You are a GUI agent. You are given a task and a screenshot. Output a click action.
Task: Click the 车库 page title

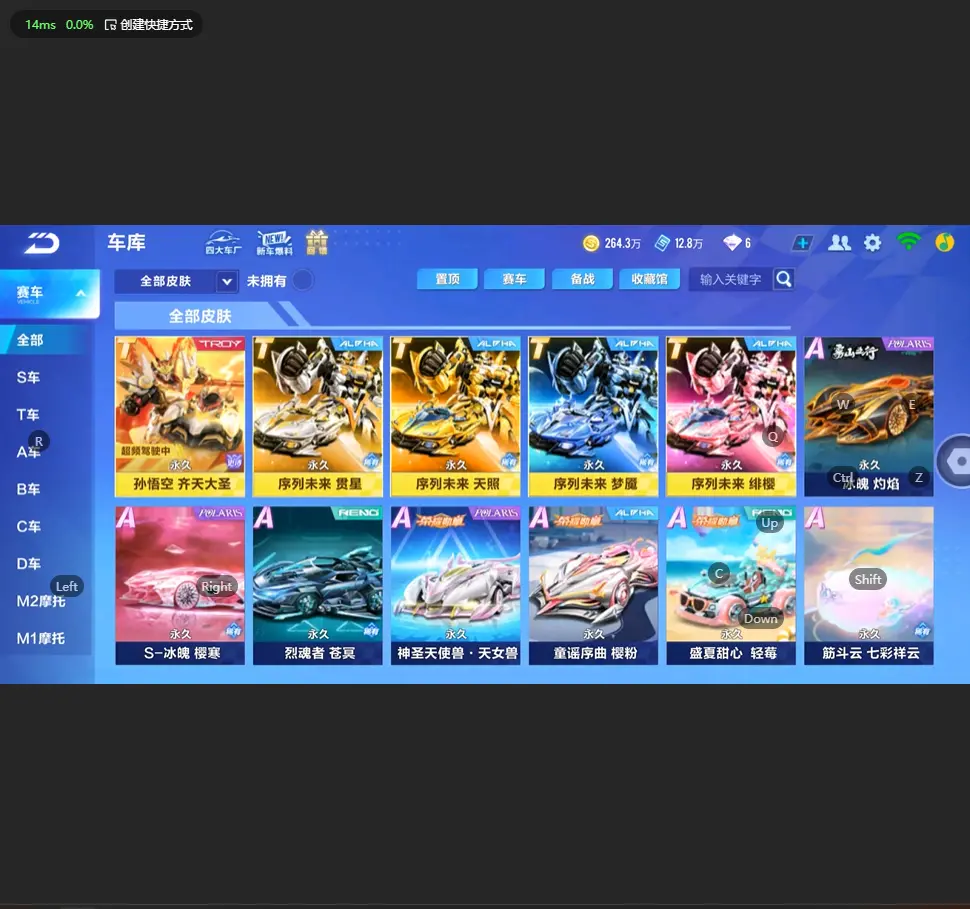126,243
